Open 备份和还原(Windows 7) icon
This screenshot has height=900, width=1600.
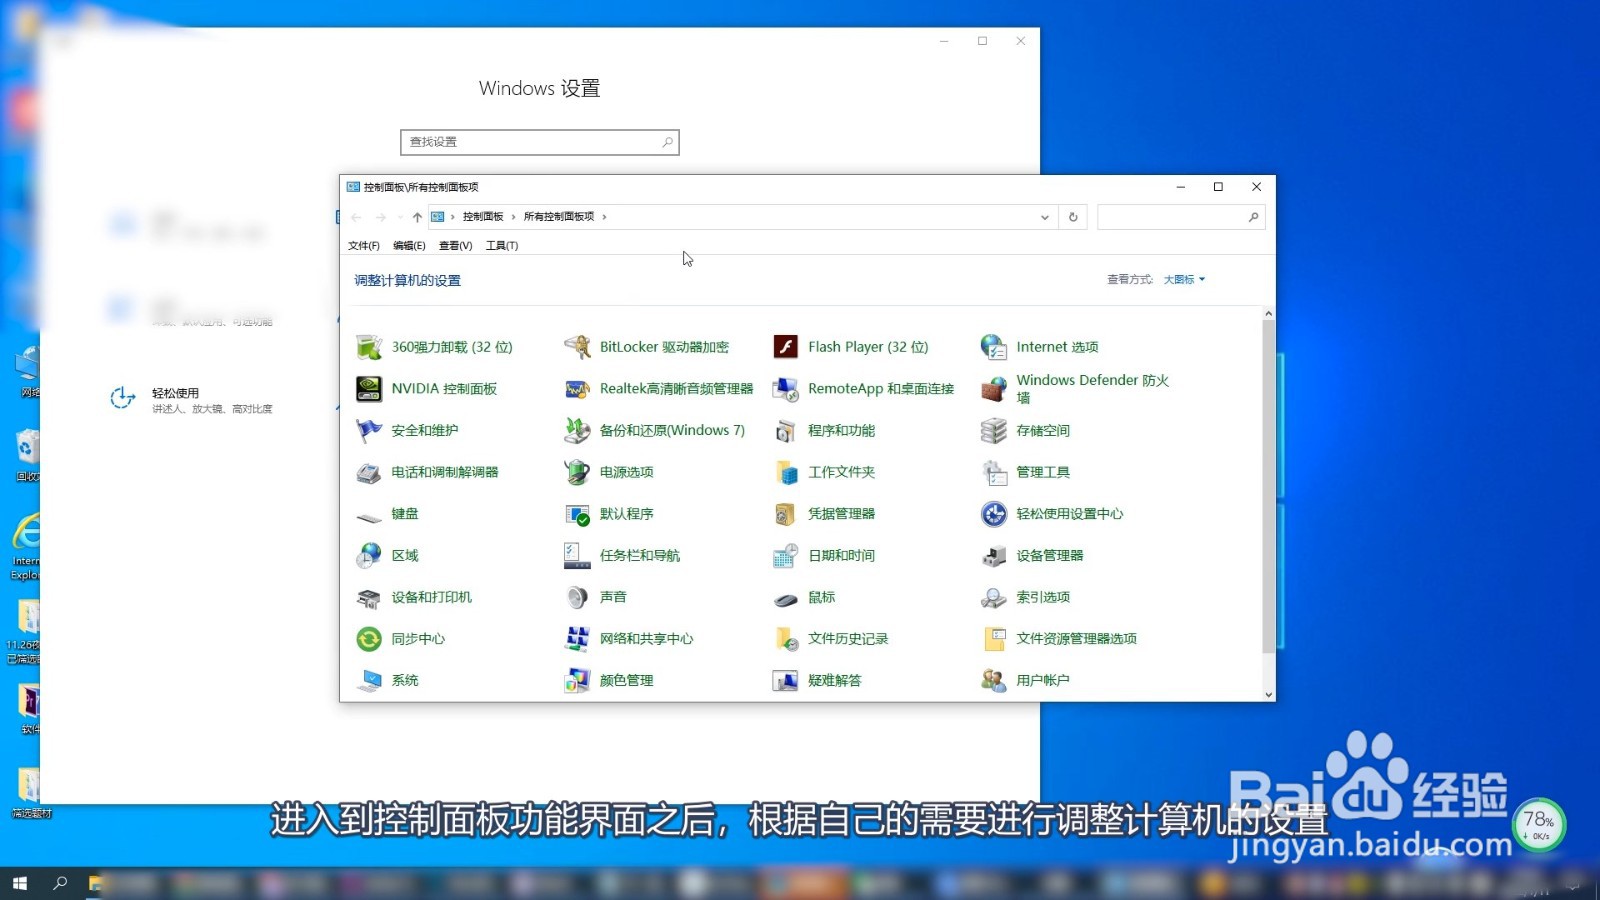(577, 431)
